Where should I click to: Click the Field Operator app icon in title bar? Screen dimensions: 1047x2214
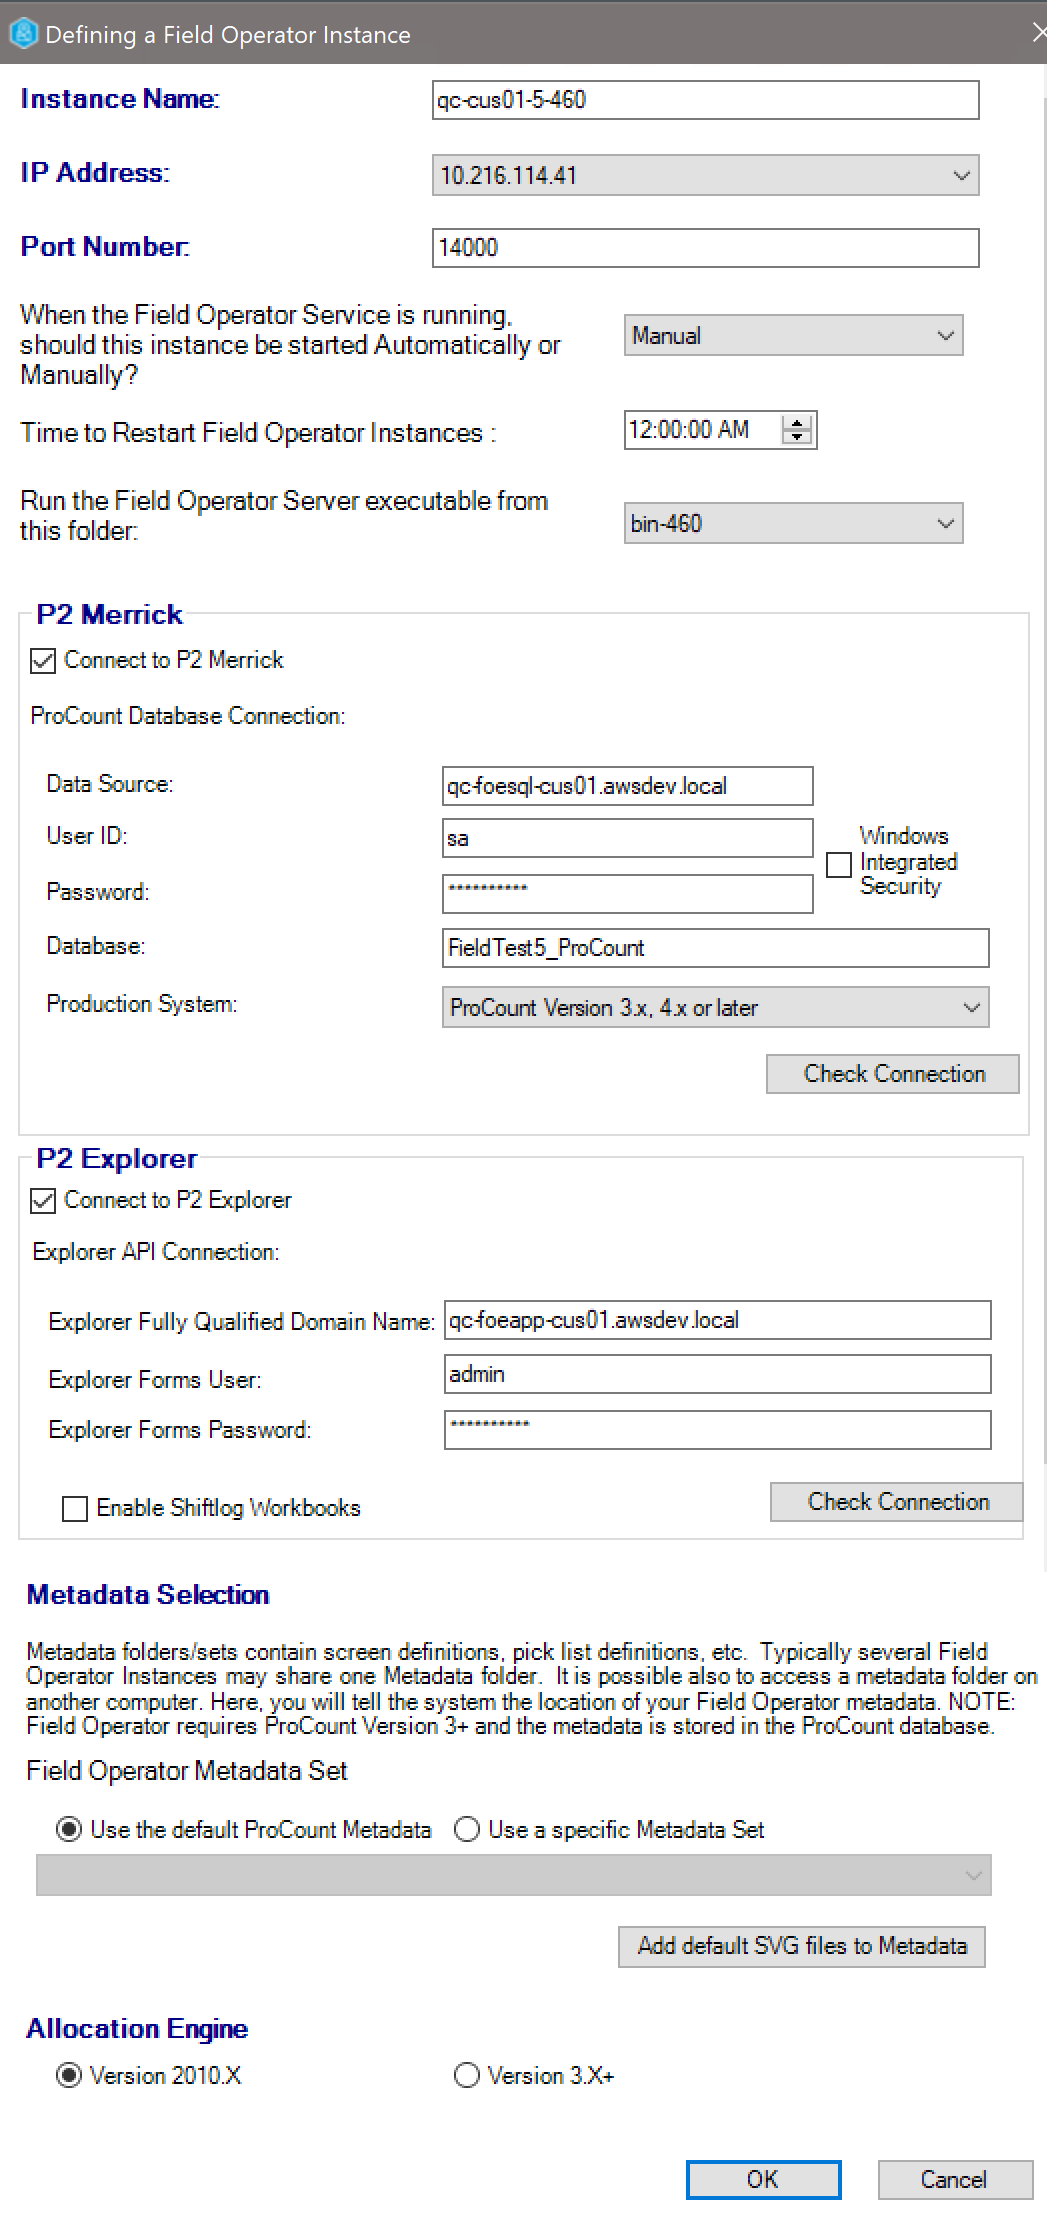pyautogui.click(x=22, y=34)
